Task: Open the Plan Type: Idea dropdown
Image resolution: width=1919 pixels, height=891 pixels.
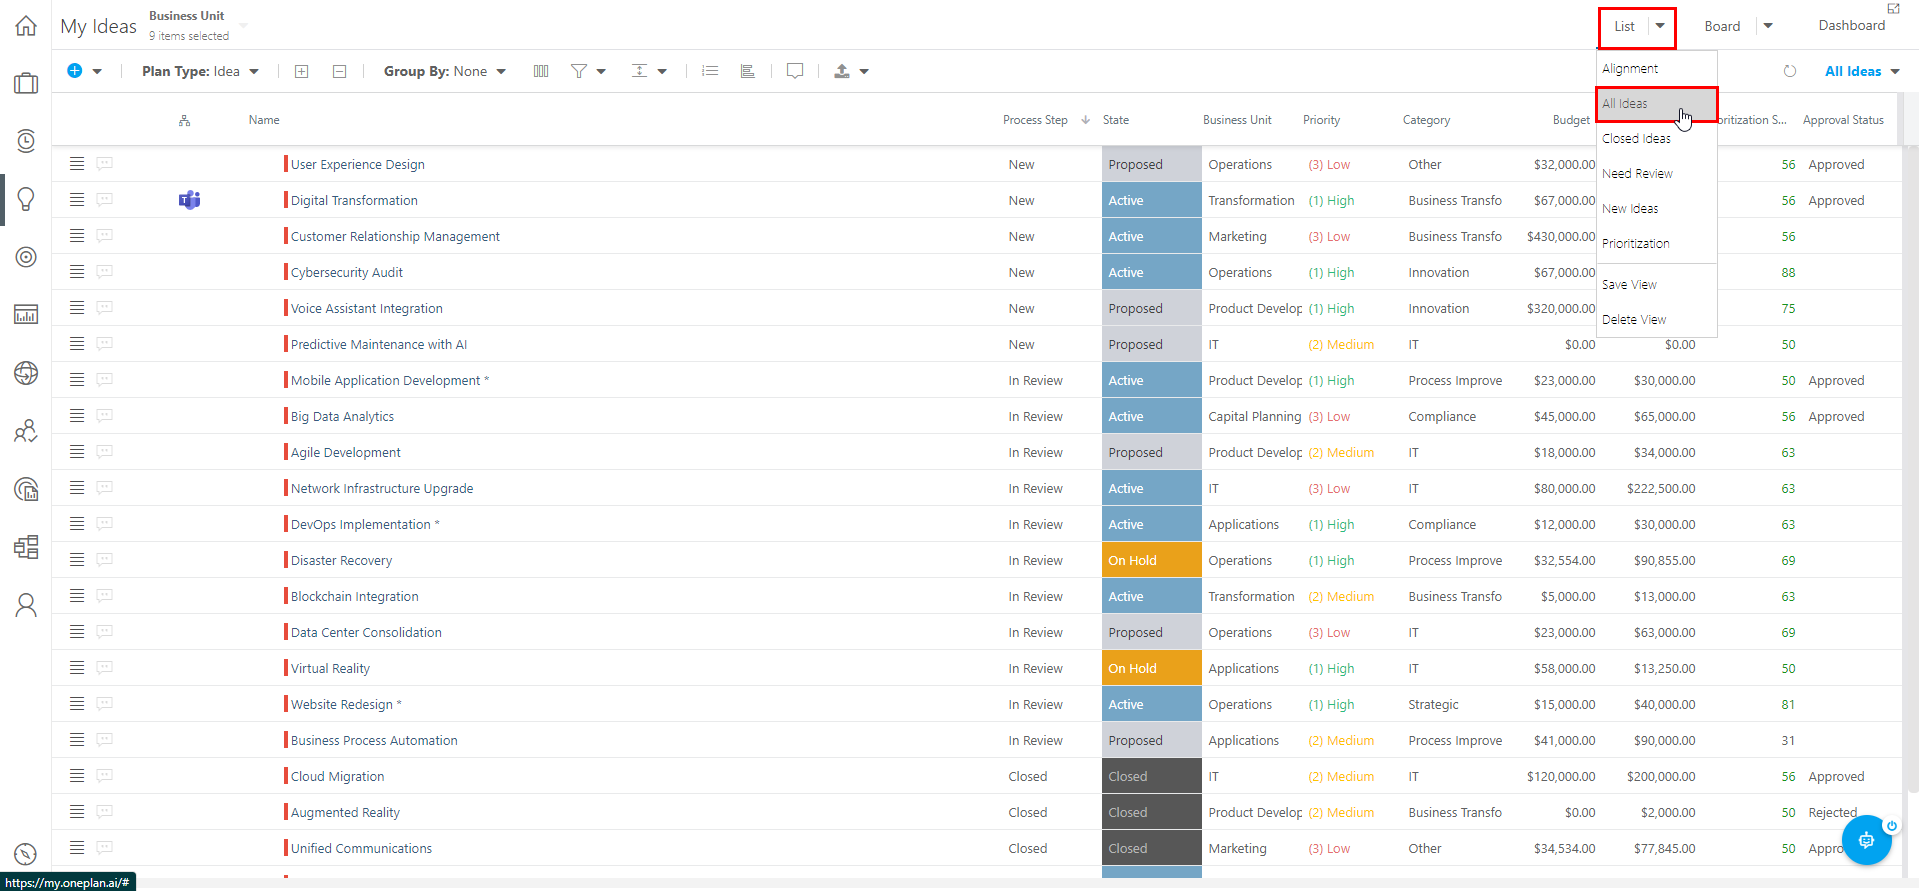Action: tap(200, 71)
